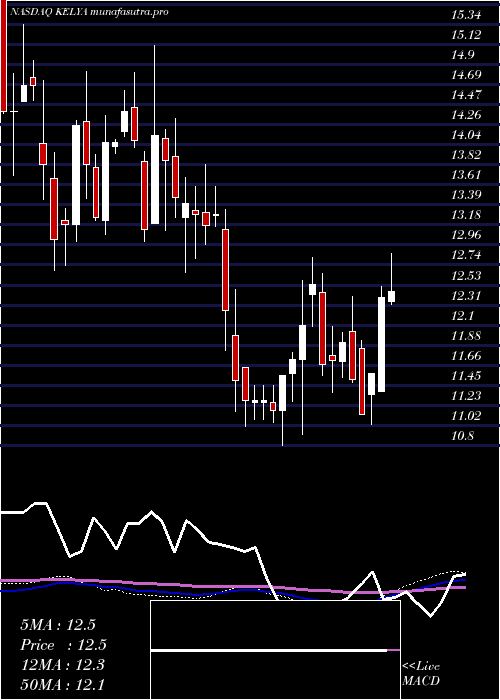Screen dimensions: 500x700
Task: Click the 13.61 price axis label
Action: point(466,175)
